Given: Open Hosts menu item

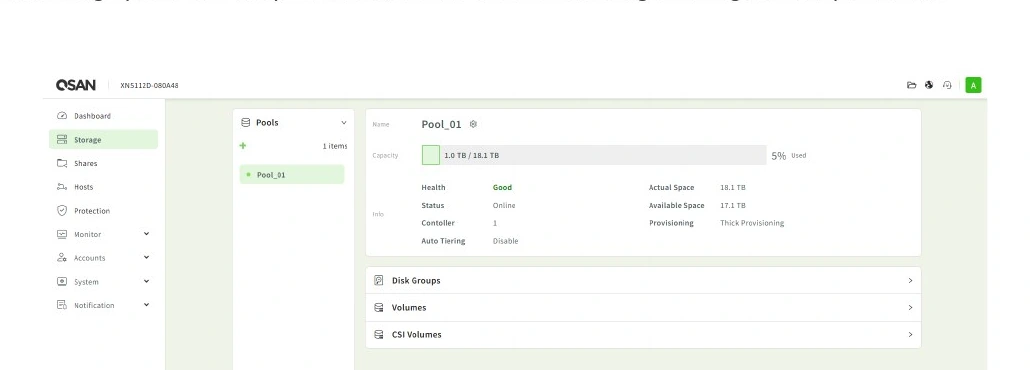Looking at the screenshot, I should tap(103, 187).
